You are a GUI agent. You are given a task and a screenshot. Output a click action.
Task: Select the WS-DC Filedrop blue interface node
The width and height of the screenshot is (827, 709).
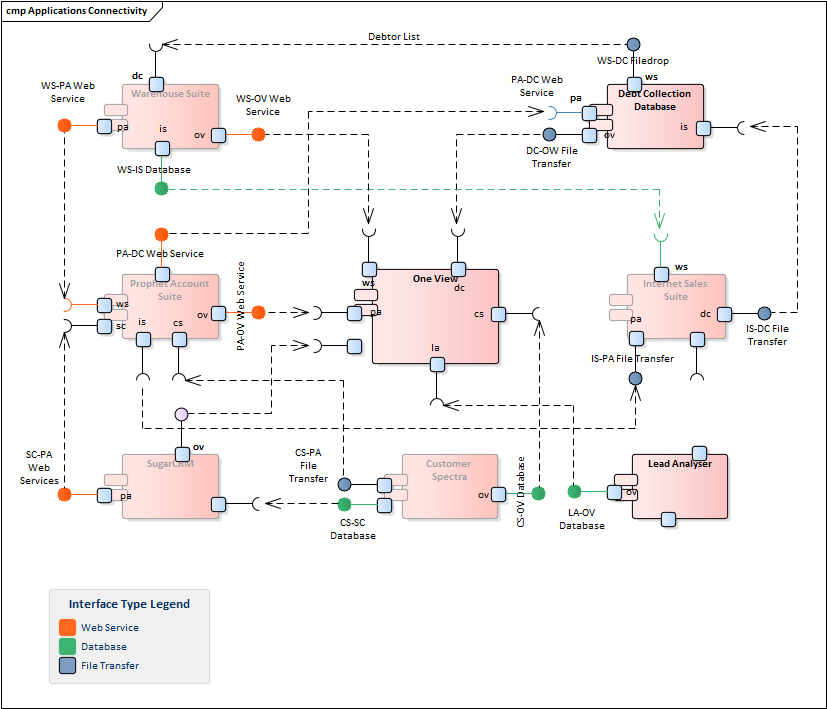(633, 45)
